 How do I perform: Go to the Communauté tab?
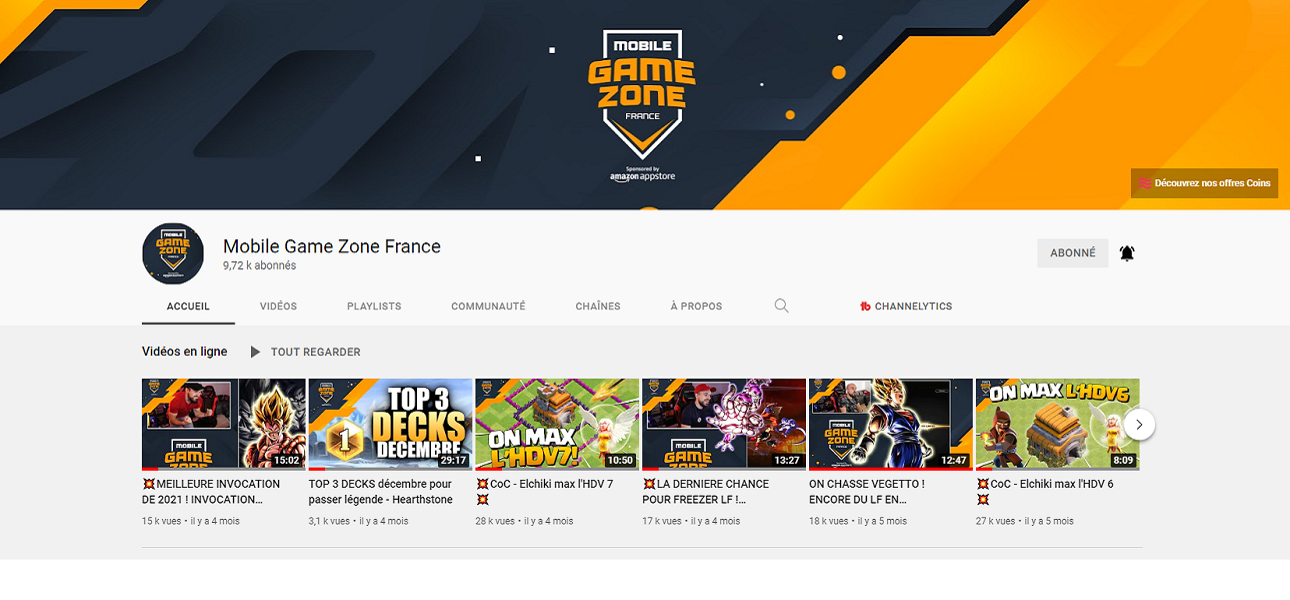[488, 306]
